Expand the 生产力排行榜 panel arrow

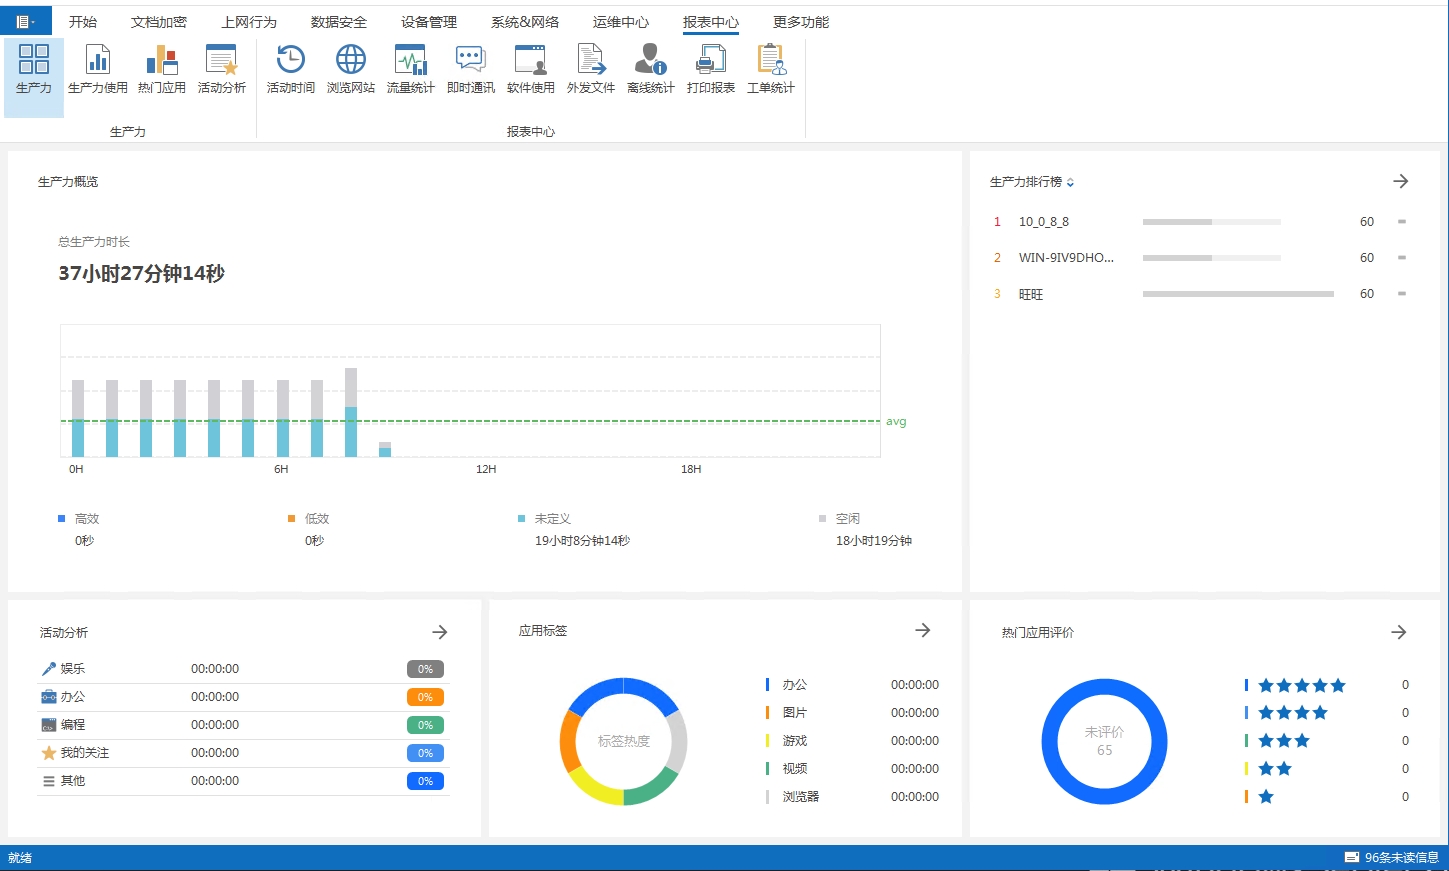click(x=1400, y=181)
